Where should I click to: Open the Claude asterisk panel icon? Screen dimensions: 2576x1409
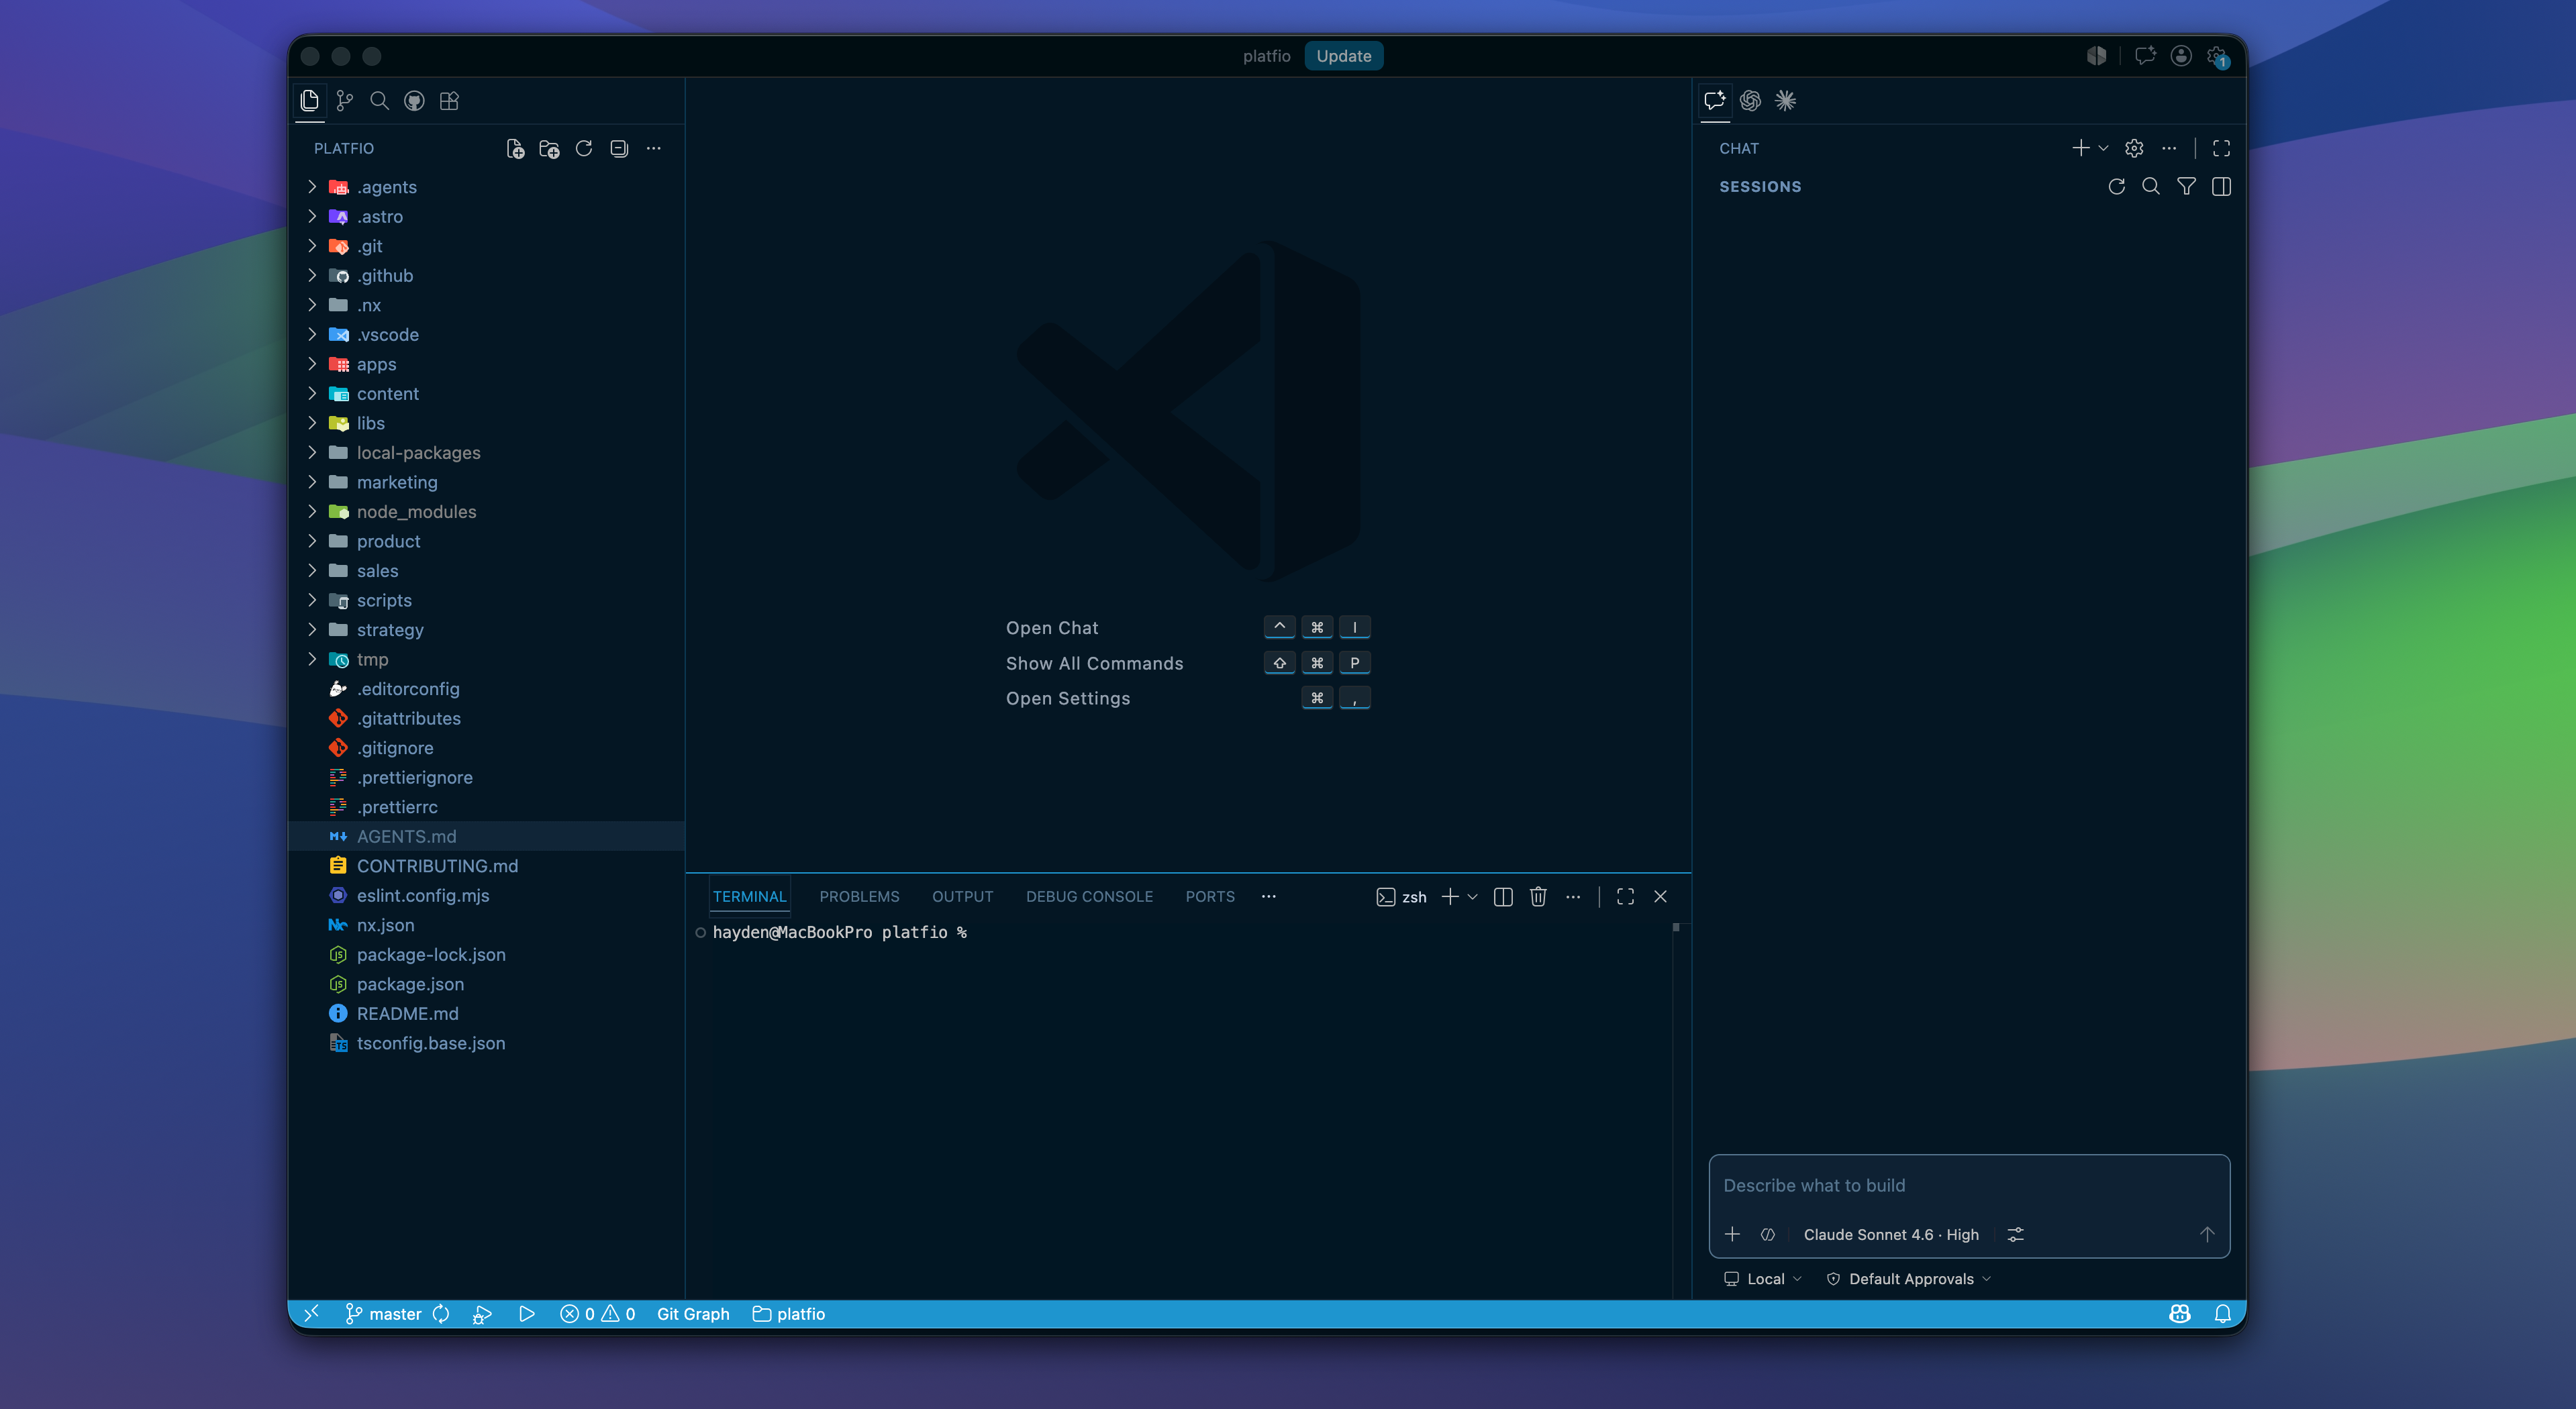pos(1785,101)
